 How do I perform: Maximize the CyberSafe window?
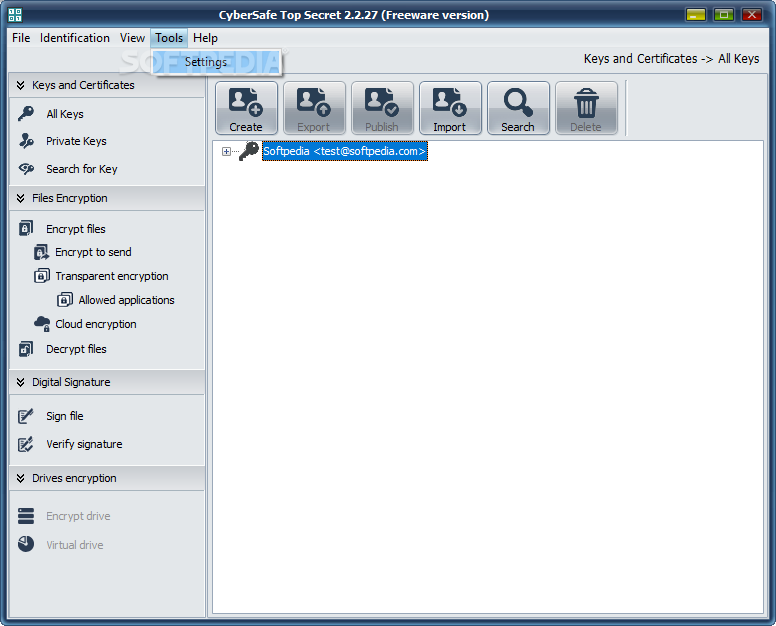tap(724, 15)
